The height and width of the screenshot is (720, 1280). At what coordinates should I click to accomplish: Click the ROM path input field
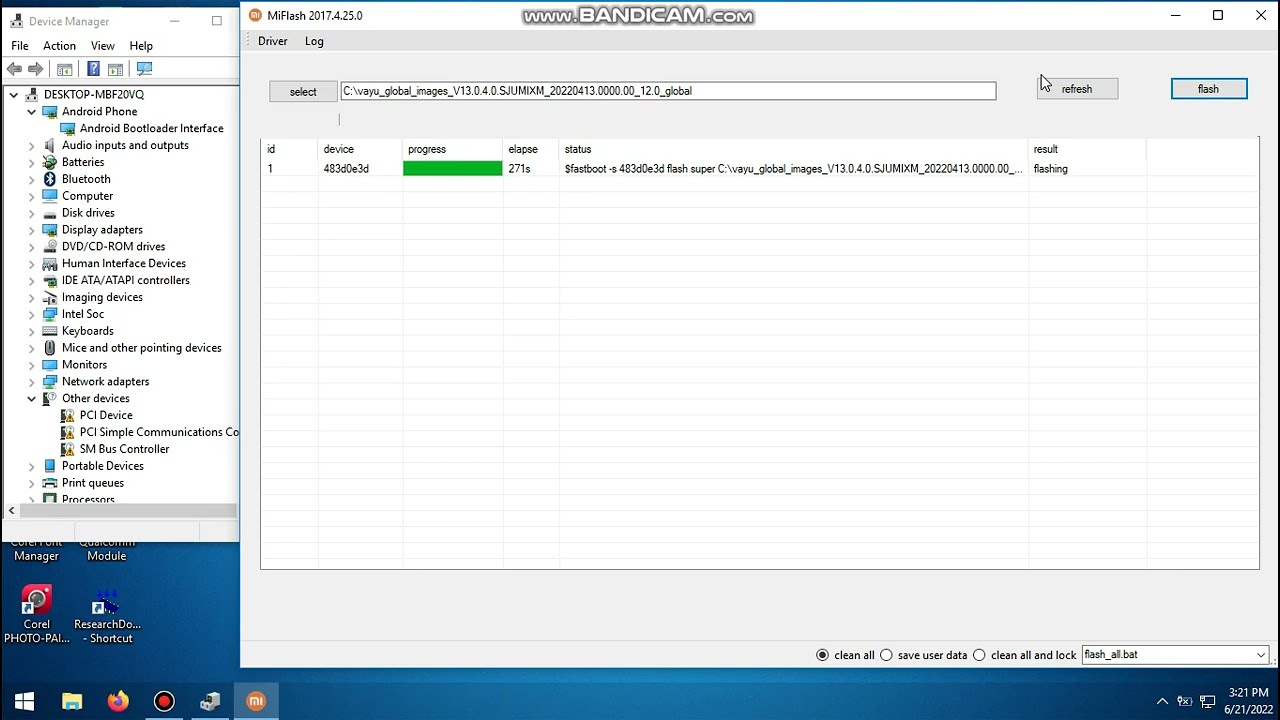[x=668, y=91]
